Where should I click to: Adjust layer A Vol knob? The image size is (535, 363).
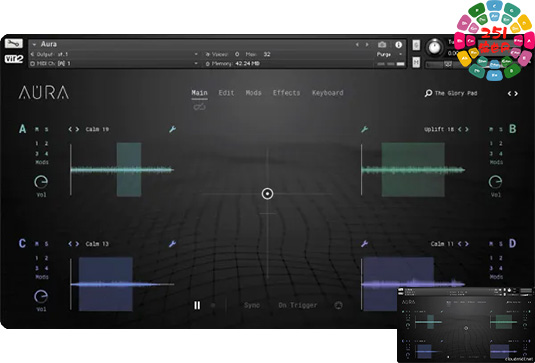(x=41, y=182)
